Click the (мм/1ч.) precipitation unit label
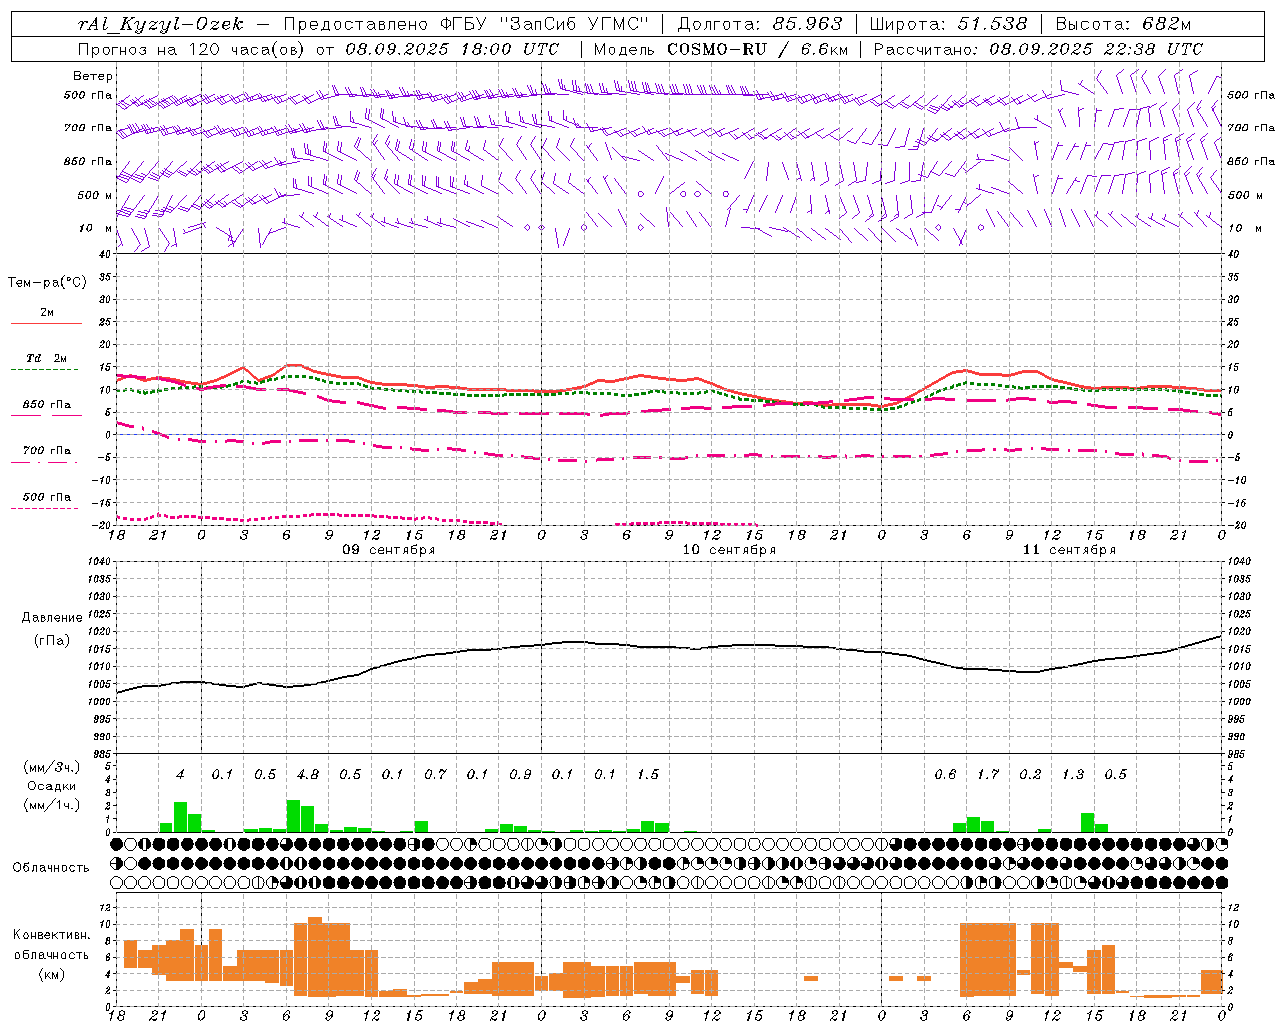Image resolution: width=1280 pixels, height=1024 pixels. point(51,805)
